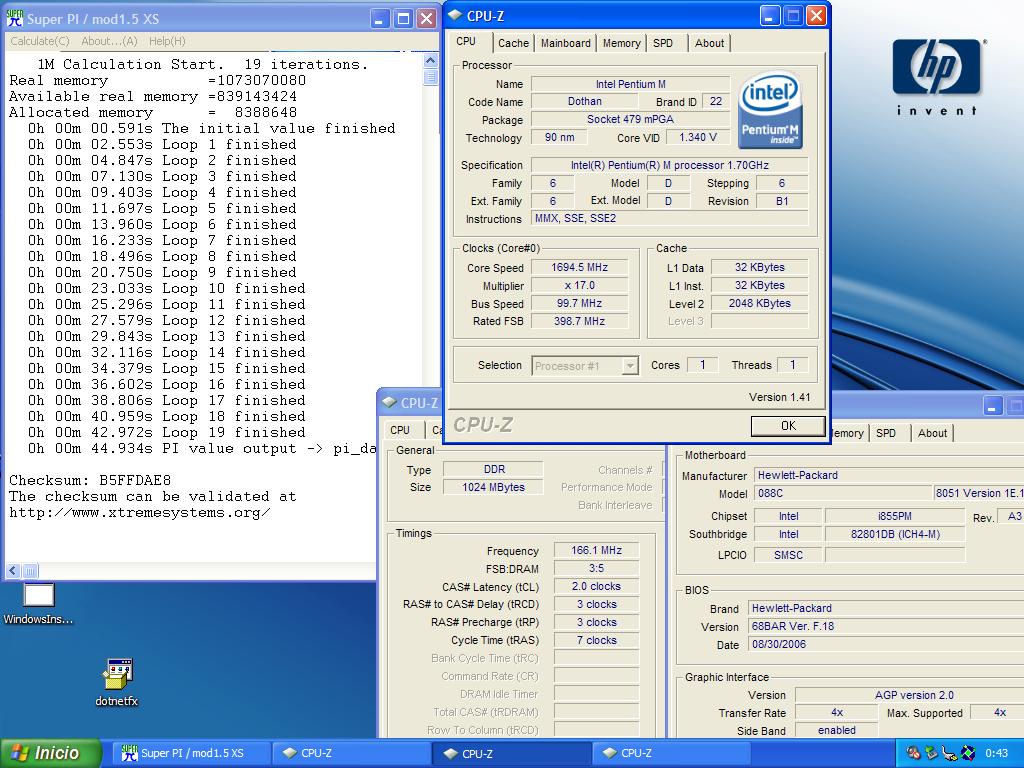Click the '2048 KBytes' Level 2 cache value

[759, 303]
